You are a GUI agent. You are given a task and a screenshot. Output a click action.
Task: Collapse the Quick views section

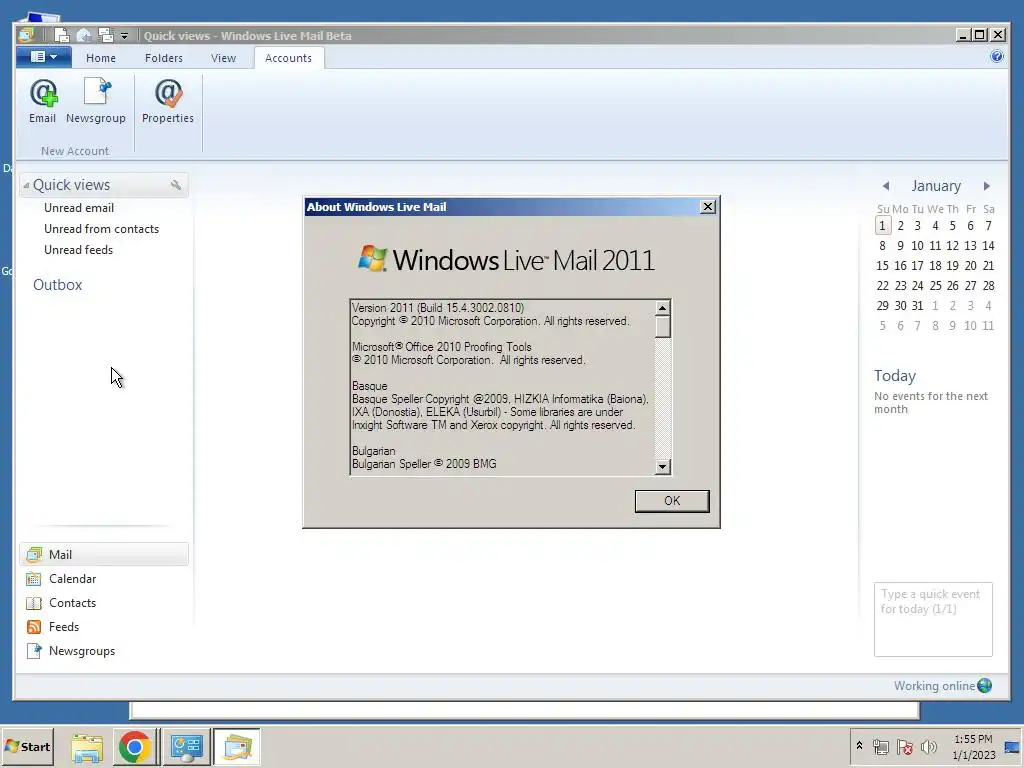tap(26, 185)
